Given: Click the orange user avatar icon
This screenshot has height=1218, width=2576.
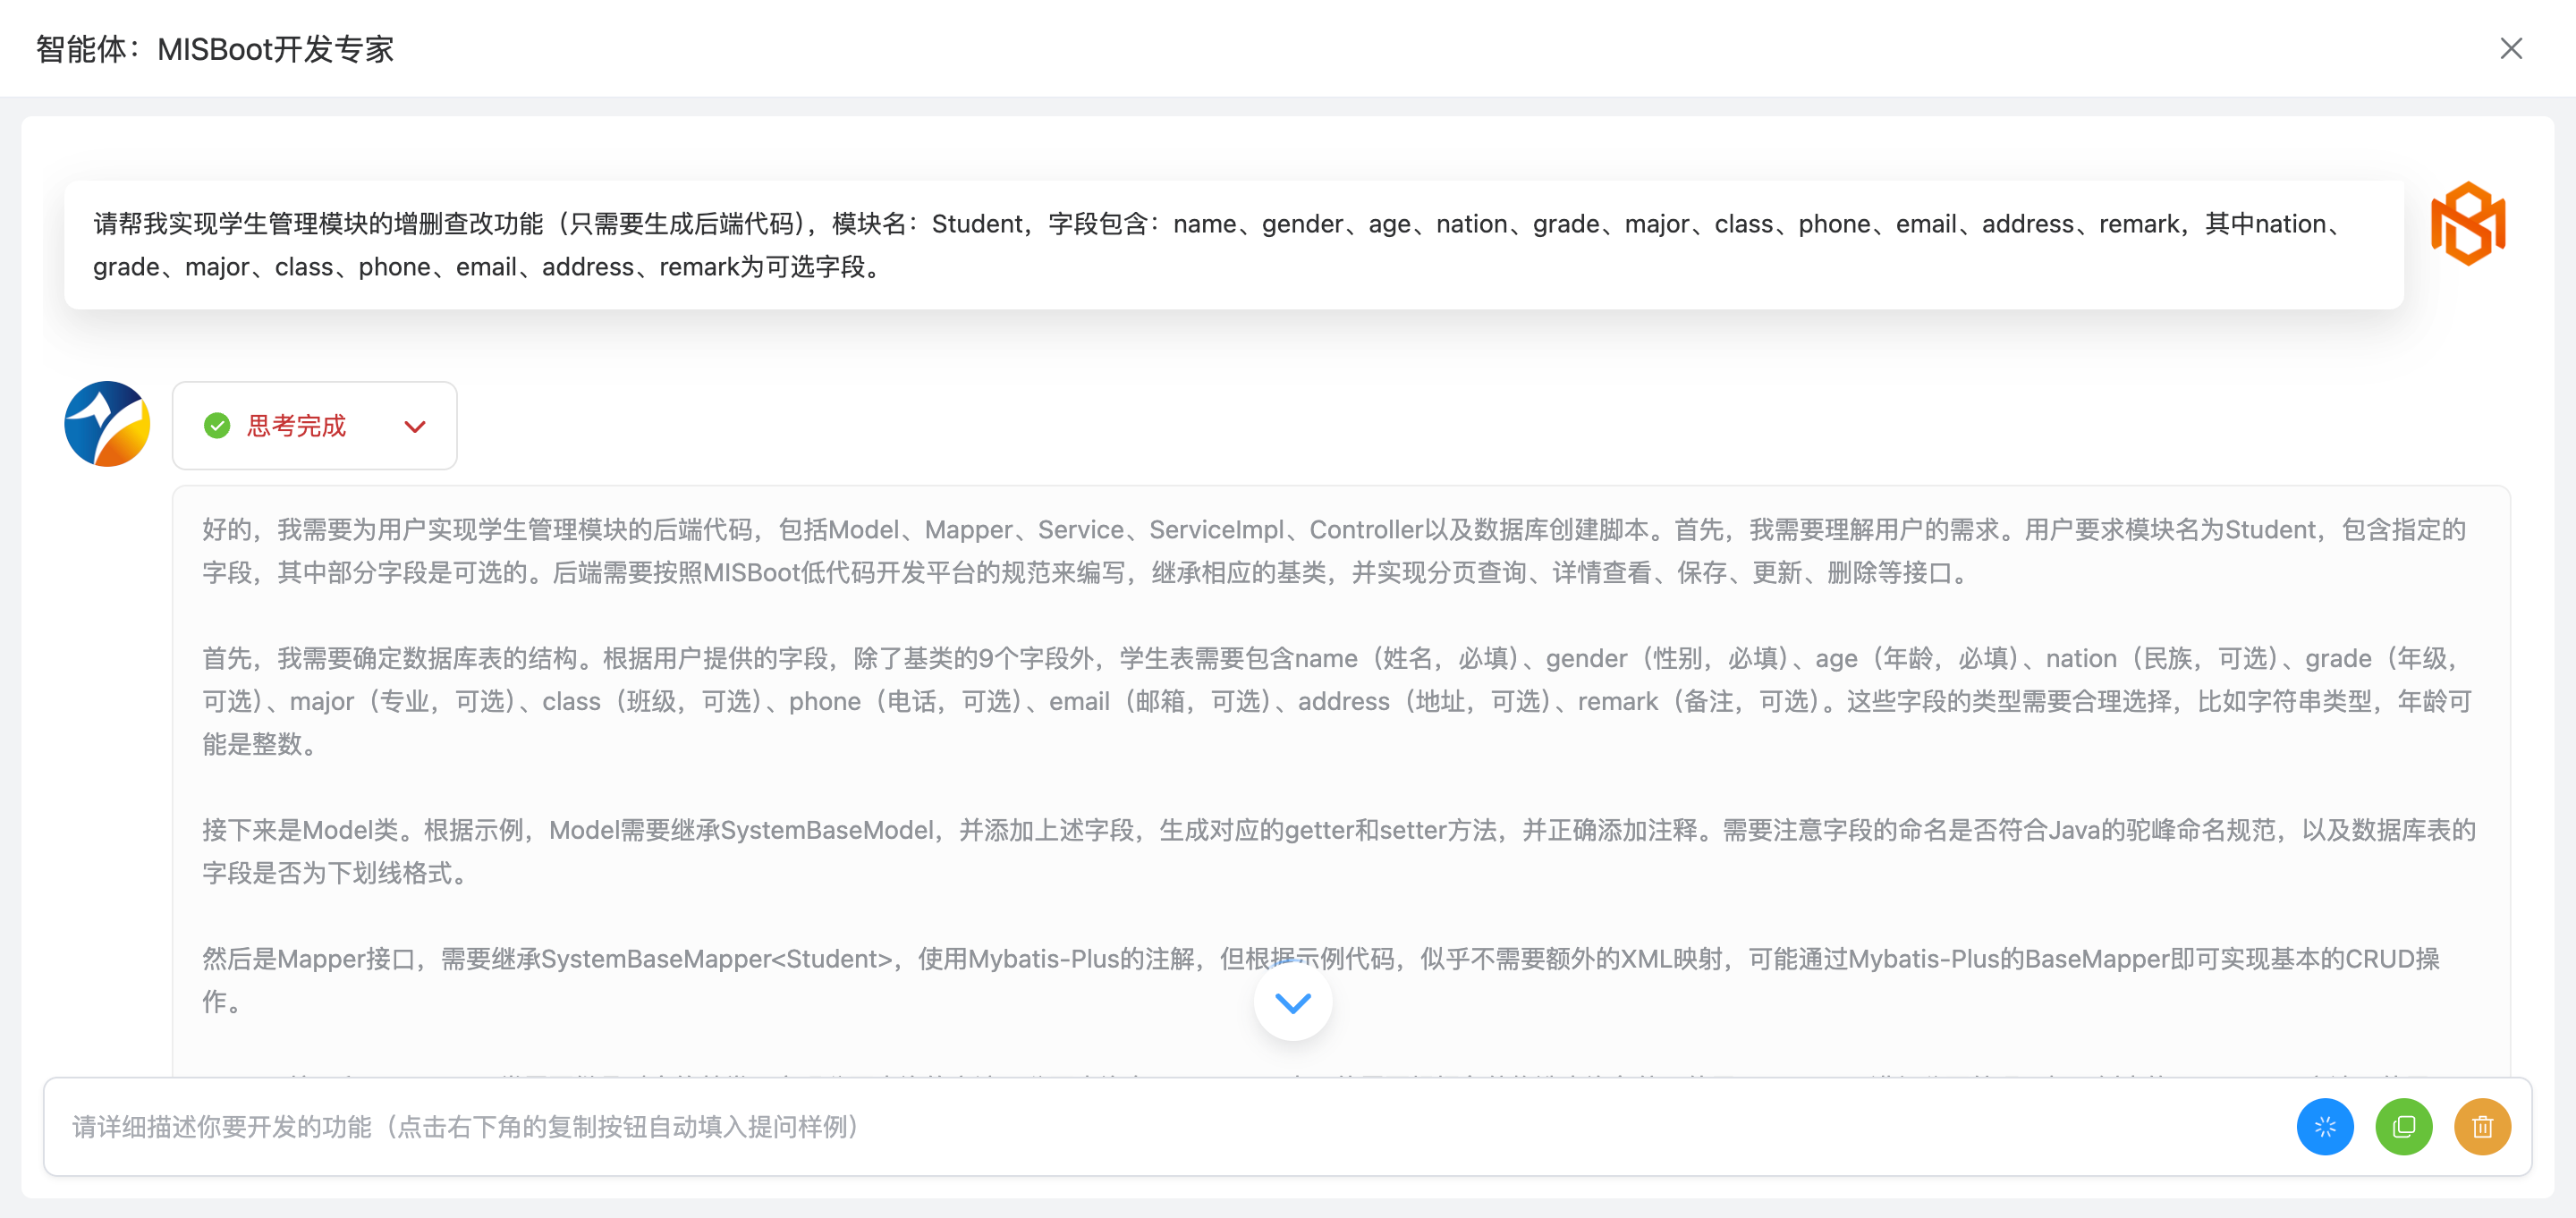Looking at the screenshot, I should click(x=2467, y=224).
